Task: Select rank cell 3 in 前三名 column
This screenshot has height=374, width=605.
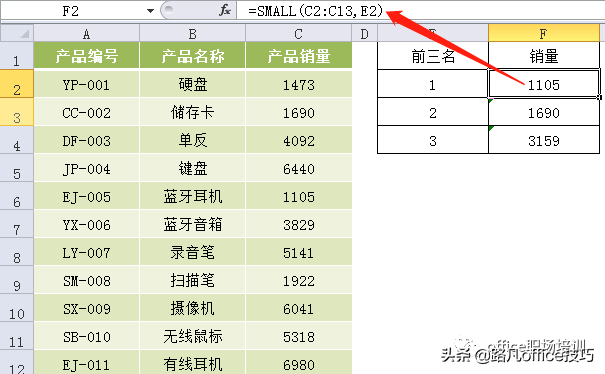Action: tap(433, 140)
